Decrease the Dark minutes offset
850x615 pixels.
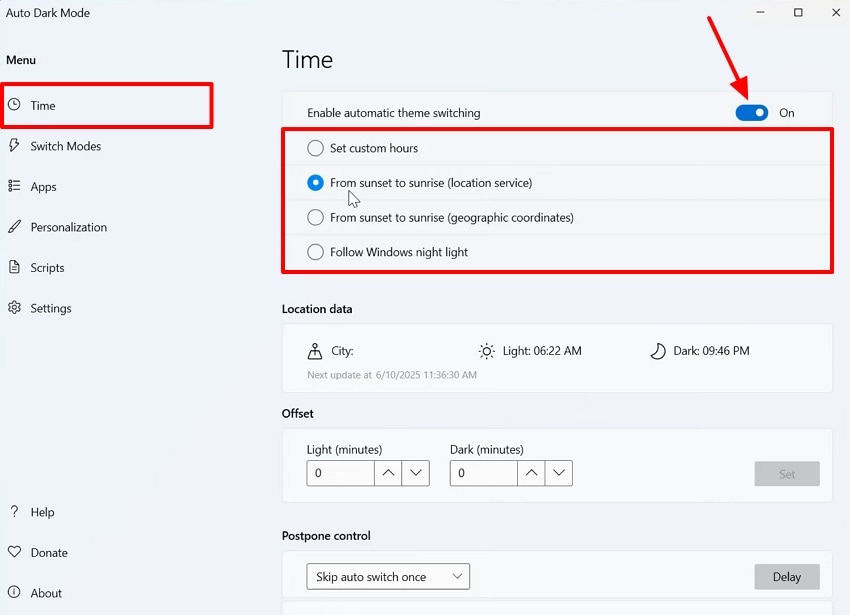coord(559,473)
